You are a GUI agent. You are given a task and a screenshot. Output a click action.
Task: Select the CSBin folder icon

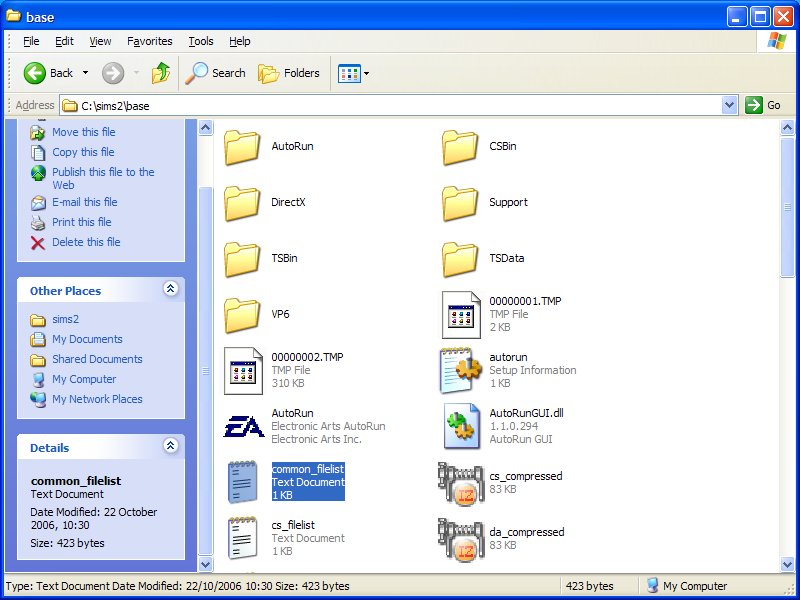[x=460, y=147]
